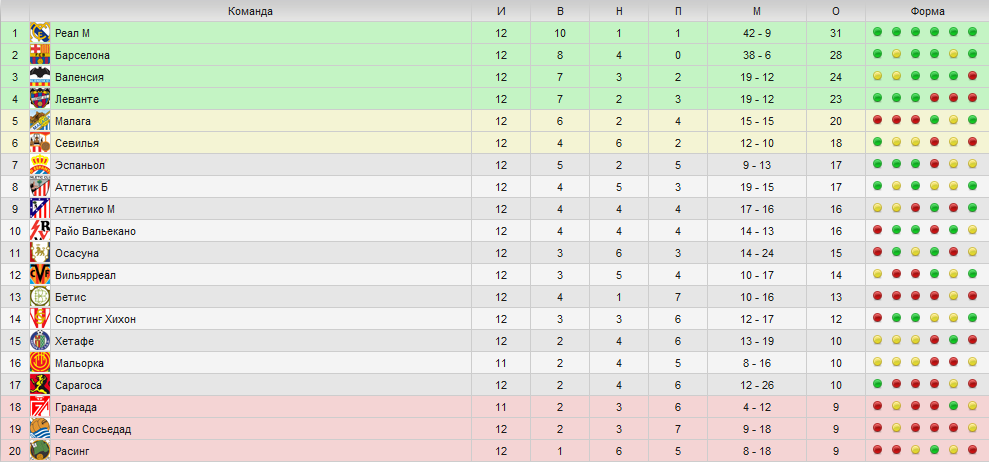
Task: Click the О points column header
Action: (836, 11)
